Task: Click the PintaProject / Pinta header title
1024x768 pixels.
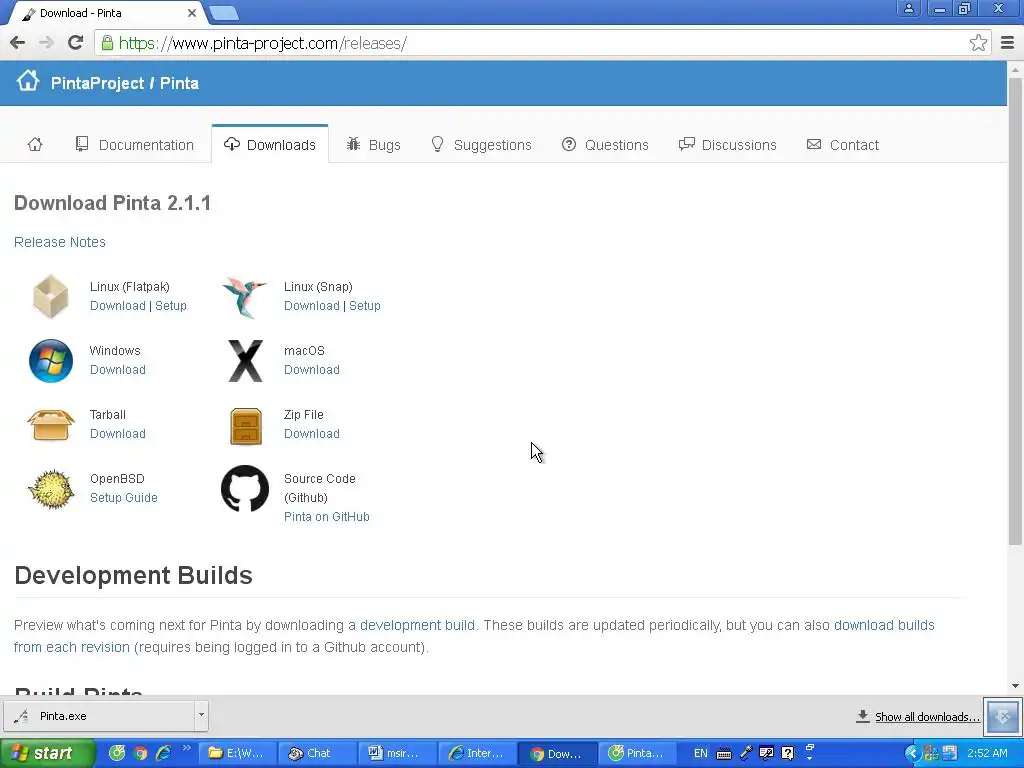Action: (x=125, y=84)
